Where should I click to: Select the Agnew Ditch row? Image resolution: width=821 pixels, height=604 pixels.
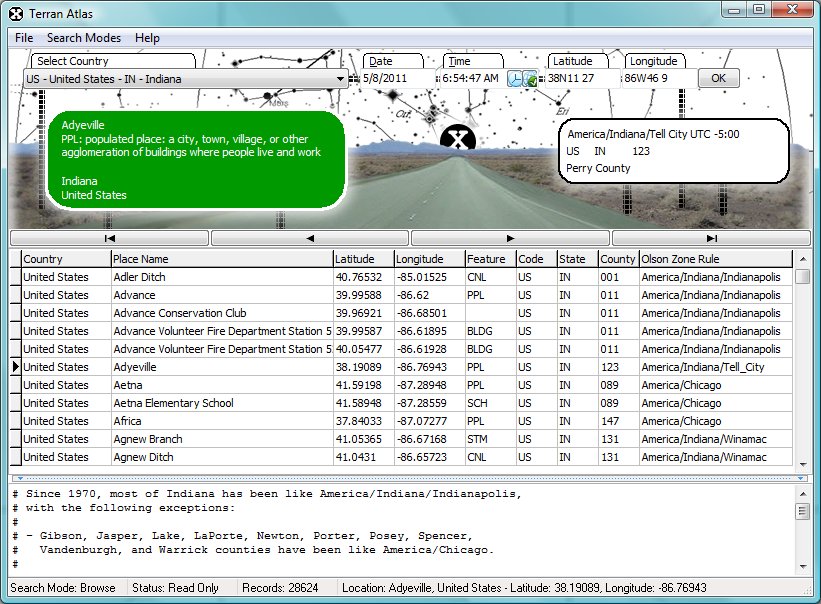(x=407, y=457)
